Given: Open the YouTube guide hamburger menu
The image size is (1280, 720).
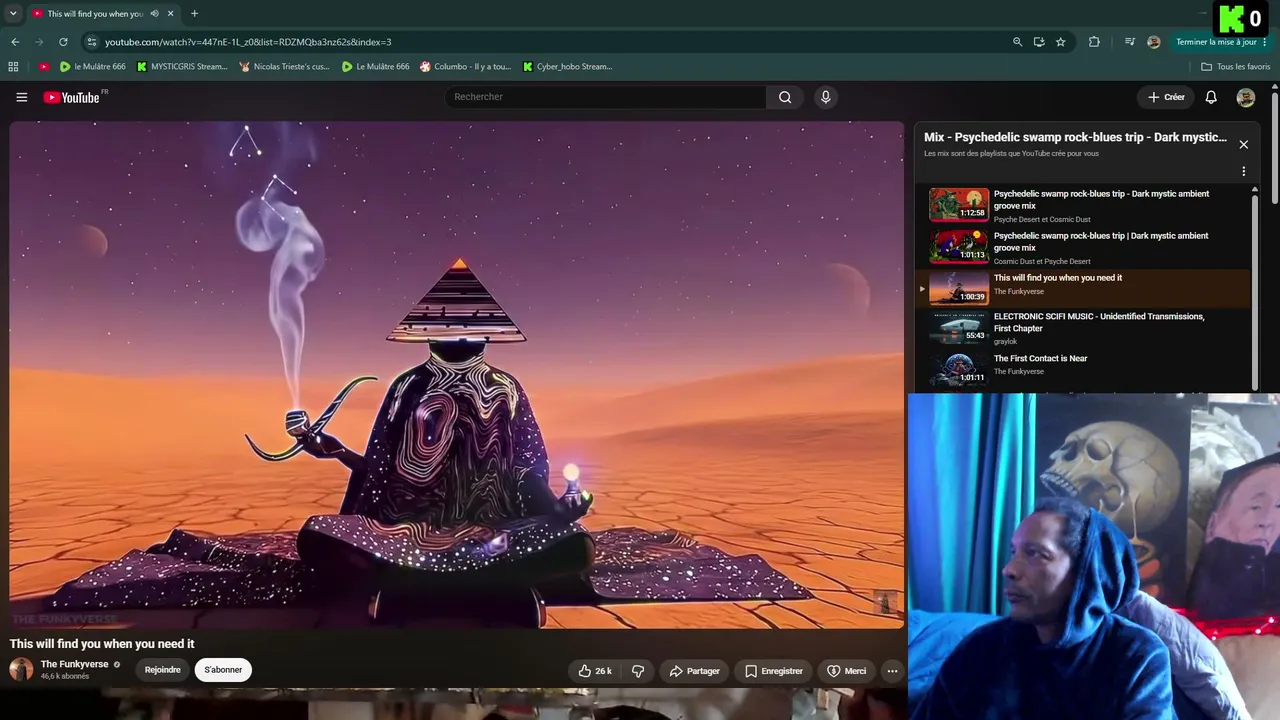Looking at the screenshot, I should point(21,97).
